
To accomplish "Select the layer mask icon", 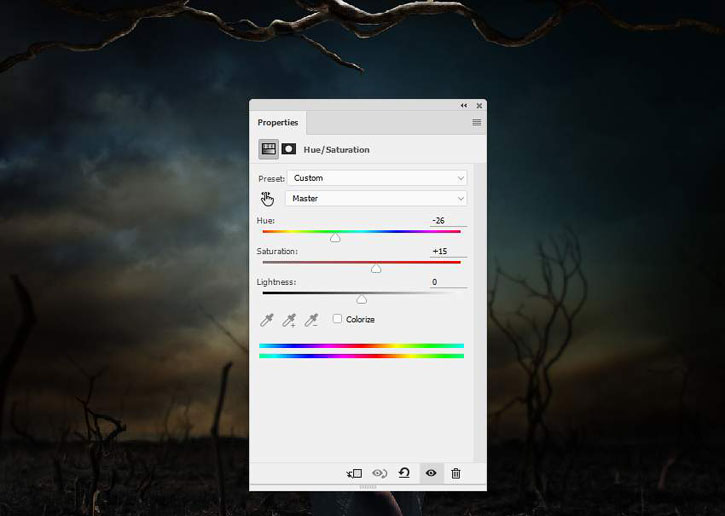I will [x=289, y=149].
